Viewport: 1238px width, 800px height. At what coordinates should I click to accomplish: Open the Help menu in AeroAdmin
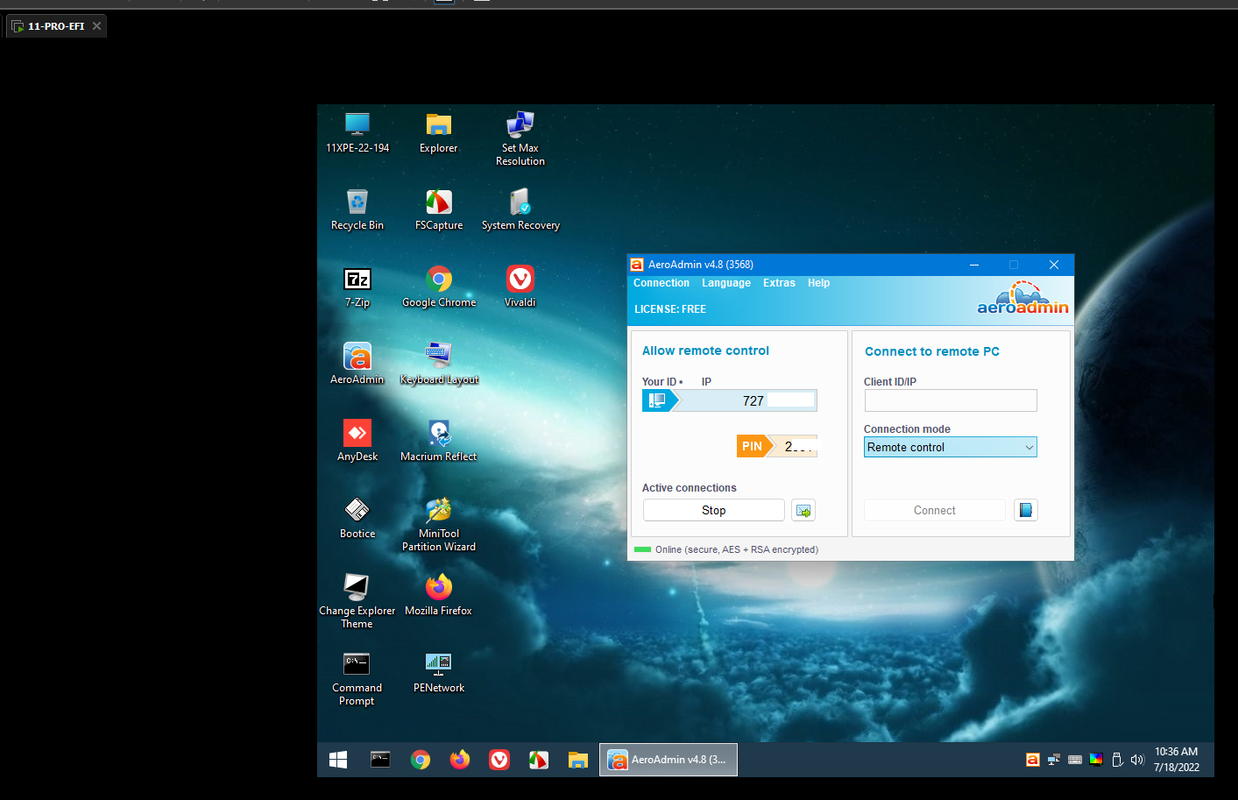point(818,283)
